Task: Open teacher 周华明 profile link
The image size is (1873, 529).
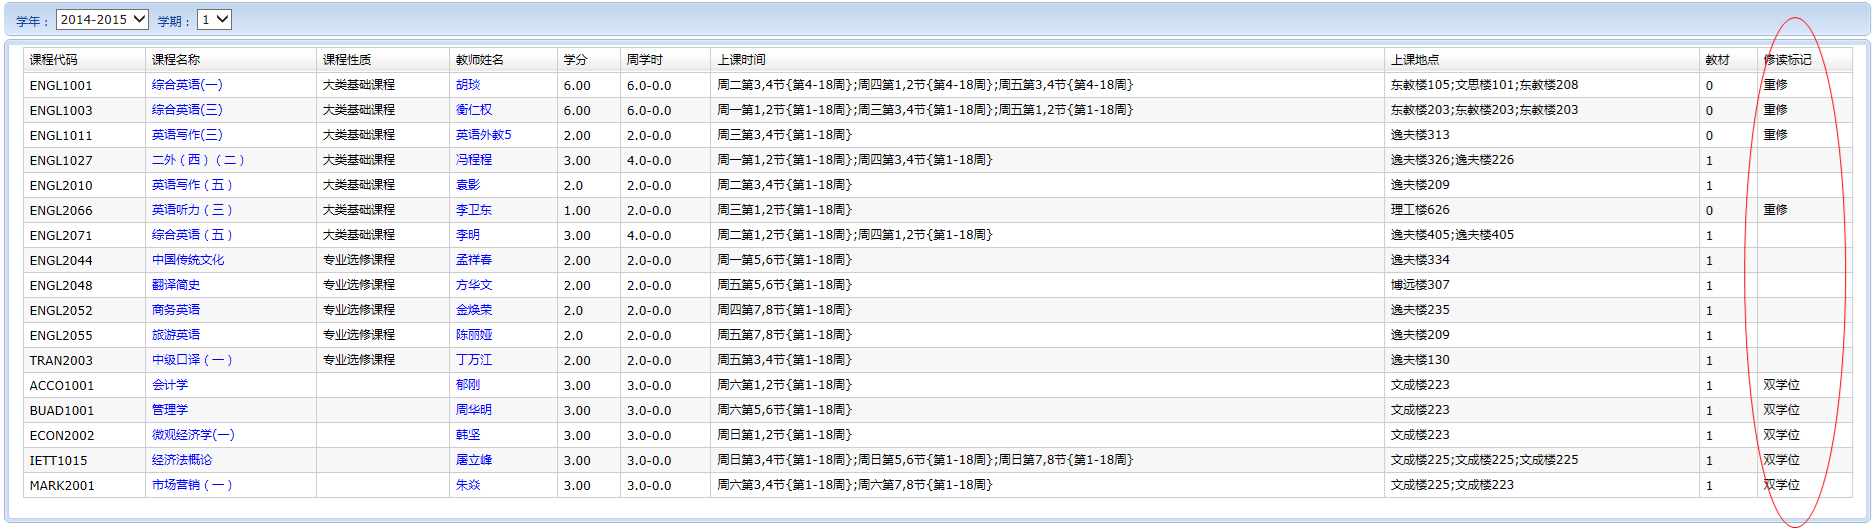Action: point(474,410)
